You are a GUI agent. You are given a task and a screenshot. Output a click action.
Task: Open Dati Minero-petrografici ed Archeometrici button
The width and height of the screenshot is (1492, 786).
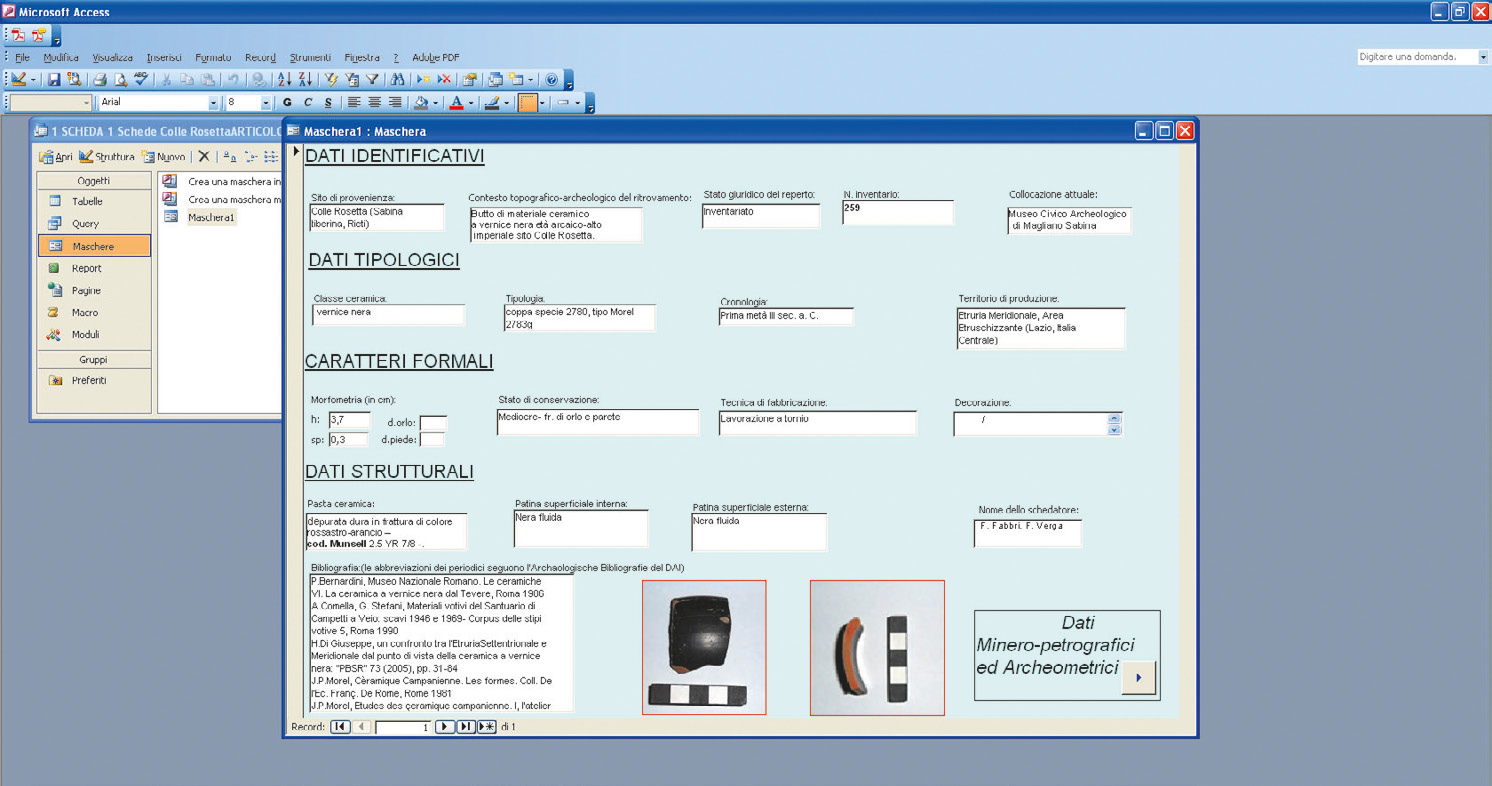[x=1139, y=677]
